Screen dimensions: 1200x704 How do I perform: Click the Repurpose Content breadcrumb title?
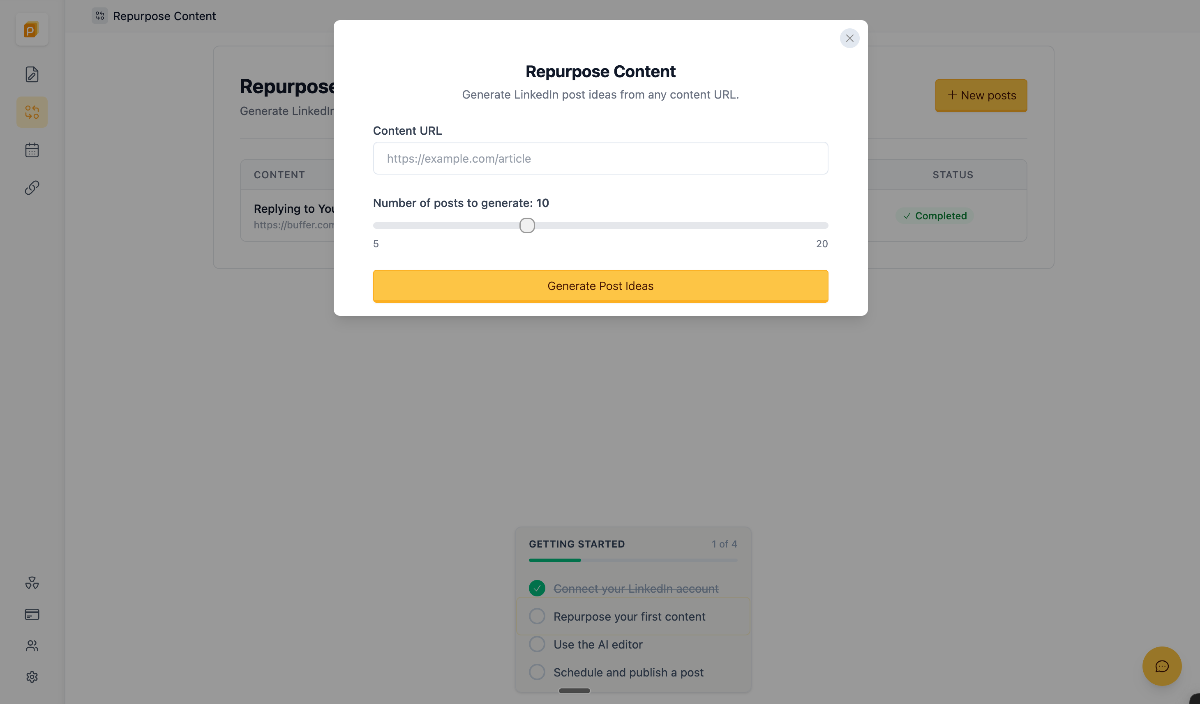164,16
